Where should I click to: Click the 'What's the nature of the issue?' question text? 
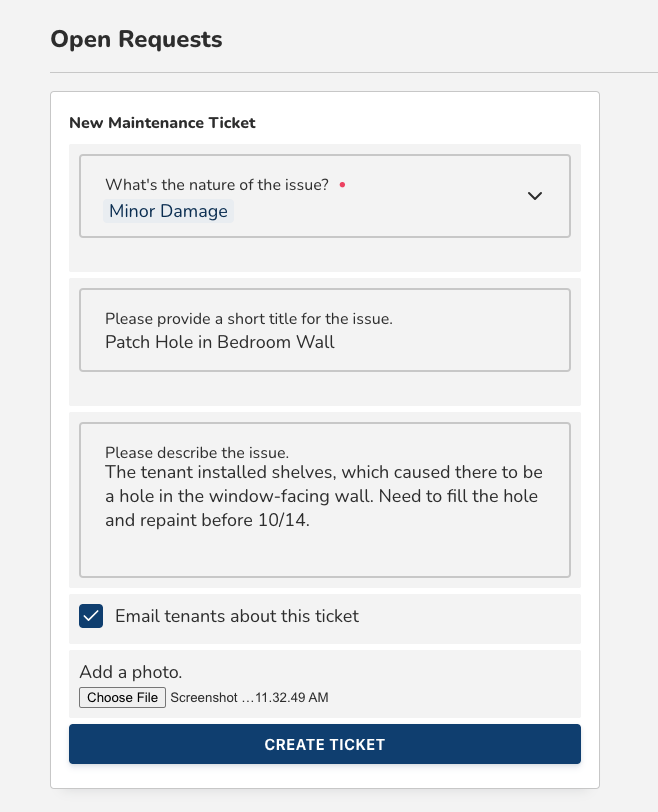[x=217, y=186]
